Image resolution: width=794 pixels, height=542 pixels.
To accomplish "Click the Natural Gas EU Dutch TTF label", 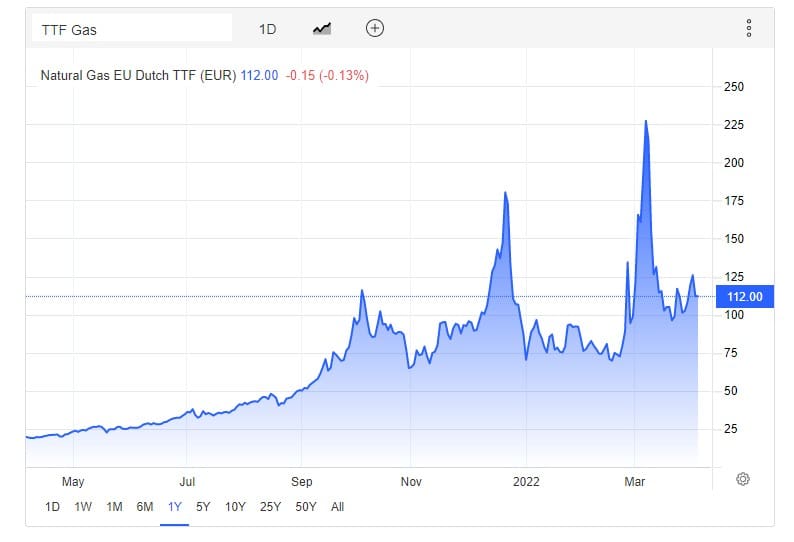I will (137, 75).
